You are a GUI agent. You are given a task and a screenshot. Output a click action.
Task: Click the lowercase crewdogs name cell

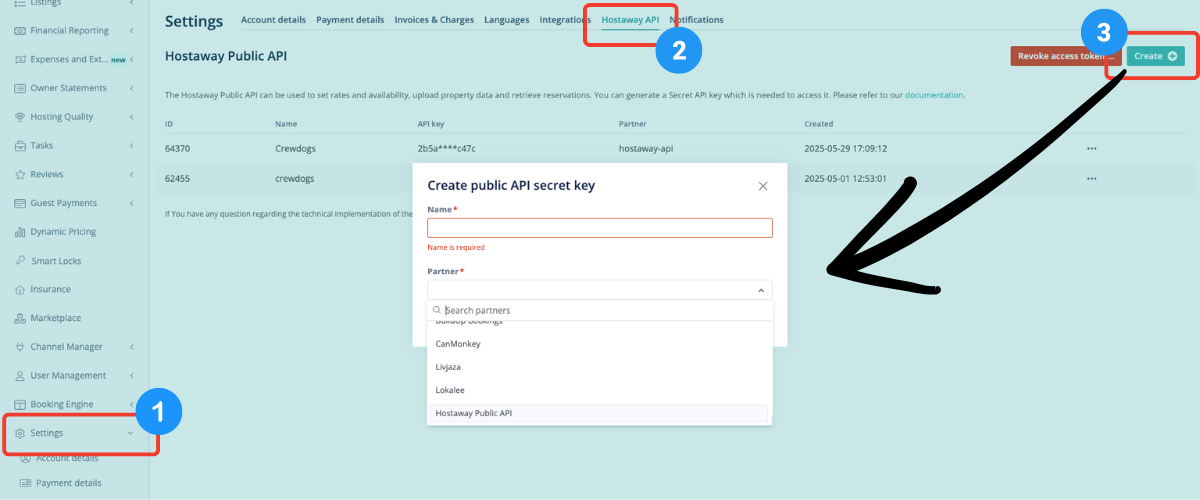pos(295,178)
